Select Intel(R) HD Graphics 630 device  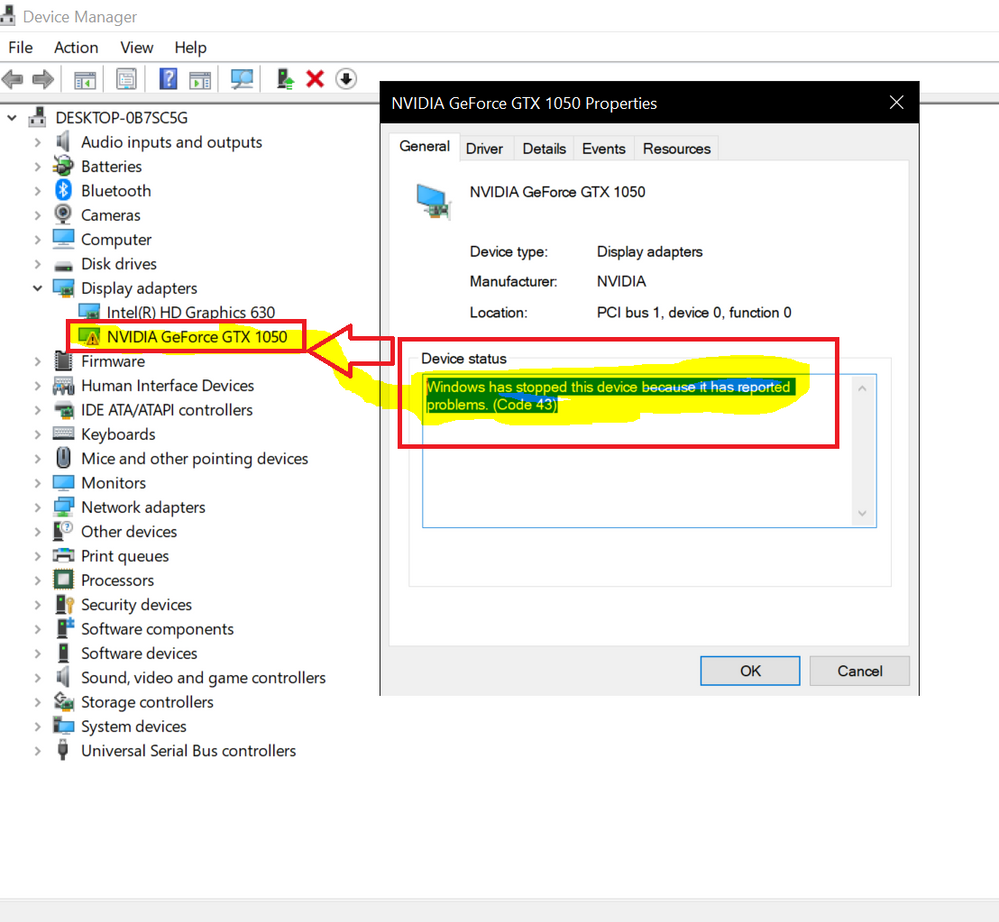click(x=190, y=312)
